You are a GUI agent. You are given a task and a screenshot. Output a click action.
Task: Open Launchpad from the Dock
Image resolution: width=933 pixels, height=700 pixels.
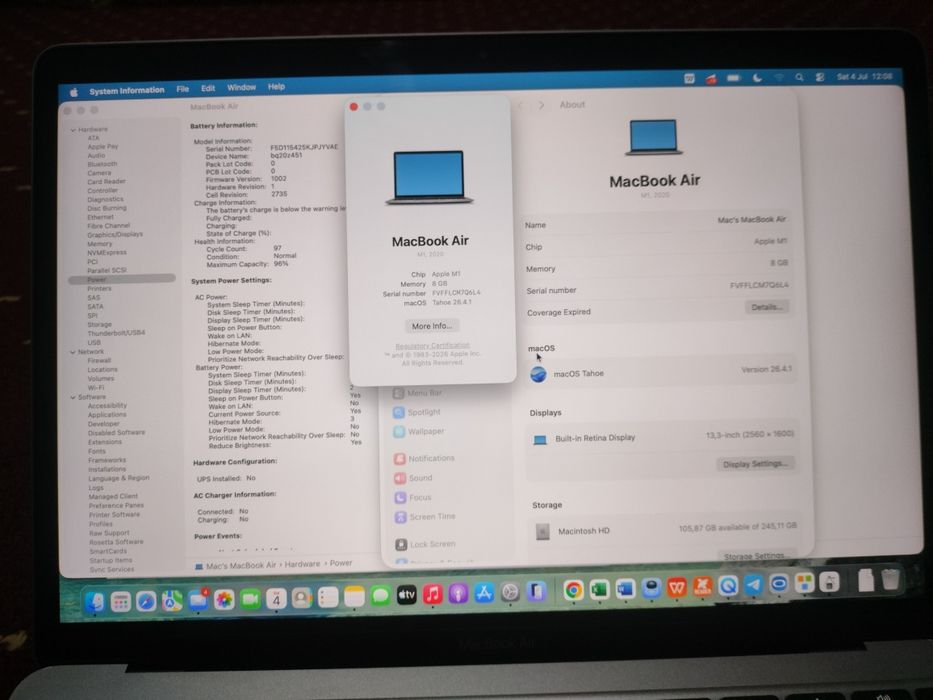pyautogui.click(x=121, y=602)
